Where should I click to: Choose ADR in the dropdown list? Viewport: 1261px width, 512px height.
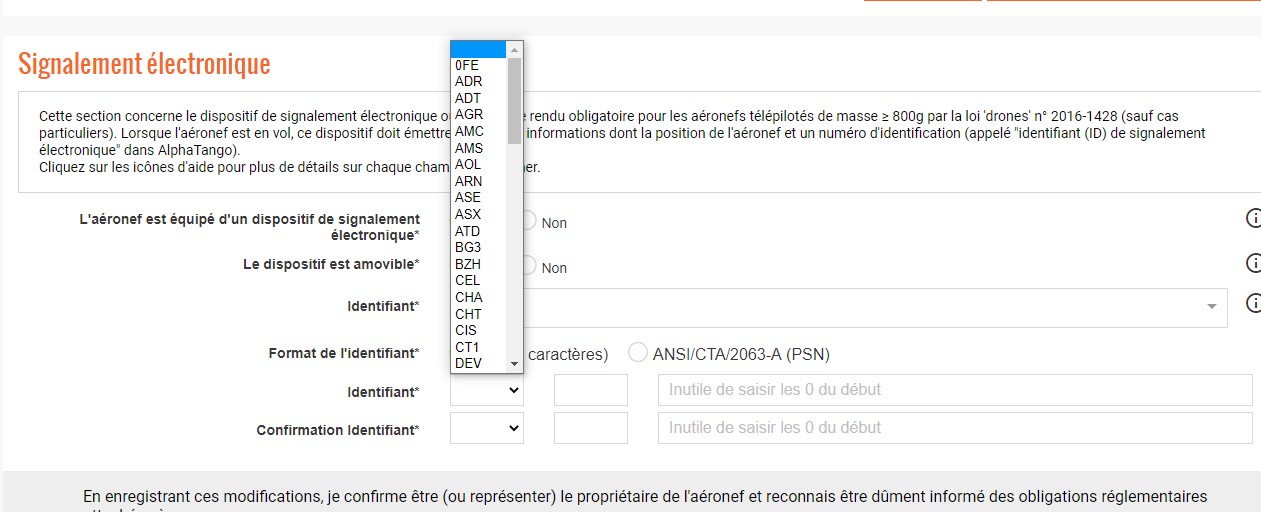tap(479, 82)
